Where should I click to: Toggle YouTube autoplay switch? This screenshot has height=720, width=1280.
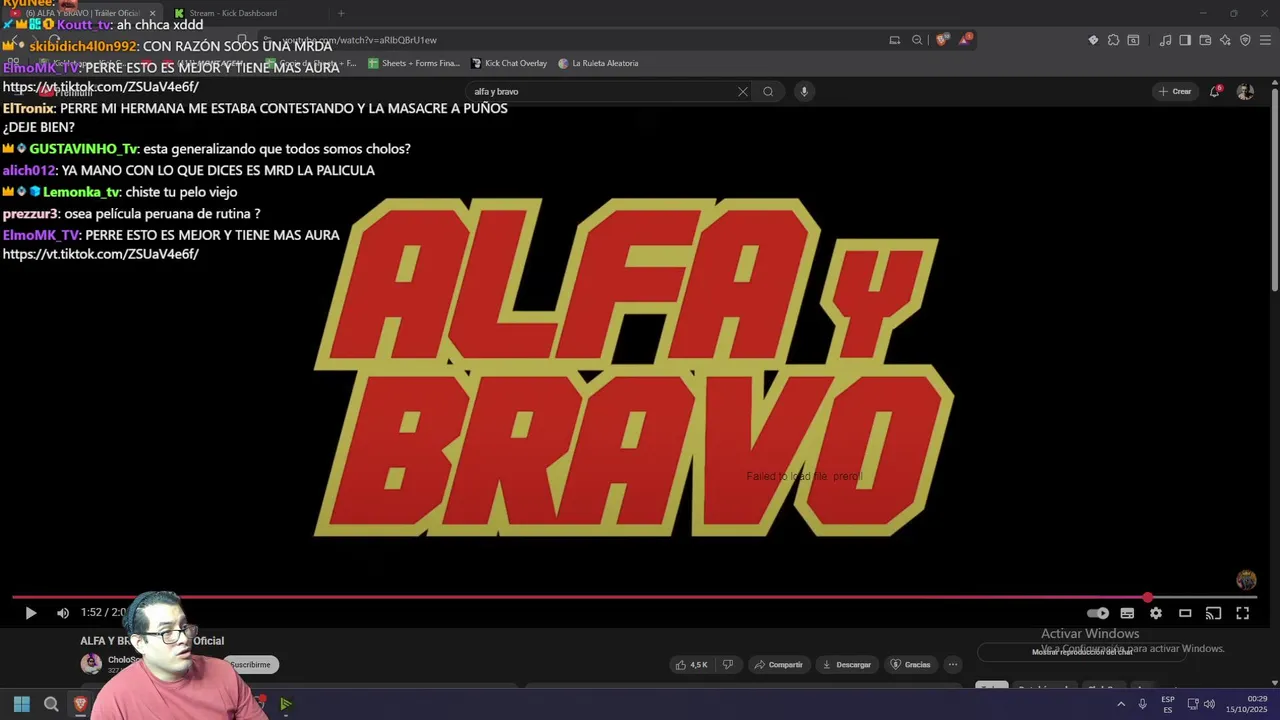click(x=1098, y=613)
